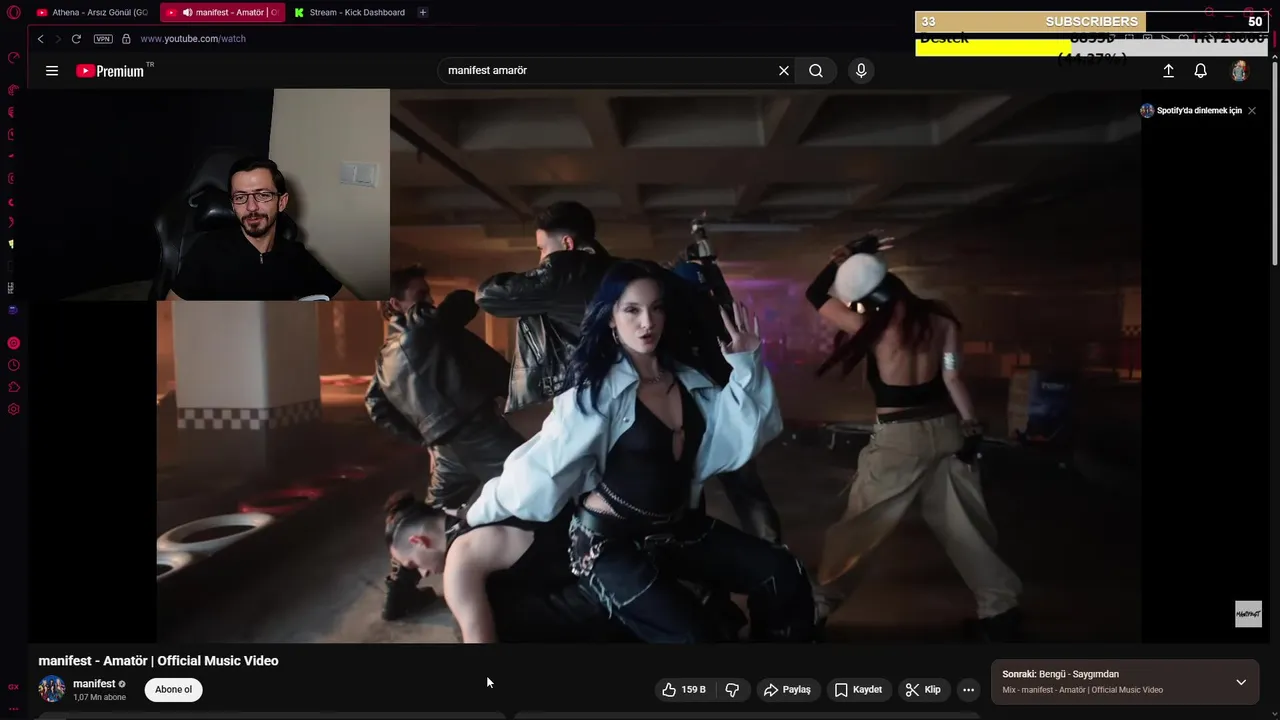Viewport: 1280px width, 720px height.
Task: View site security lock information
Action: pyautogui.click(x=126, y=39)
